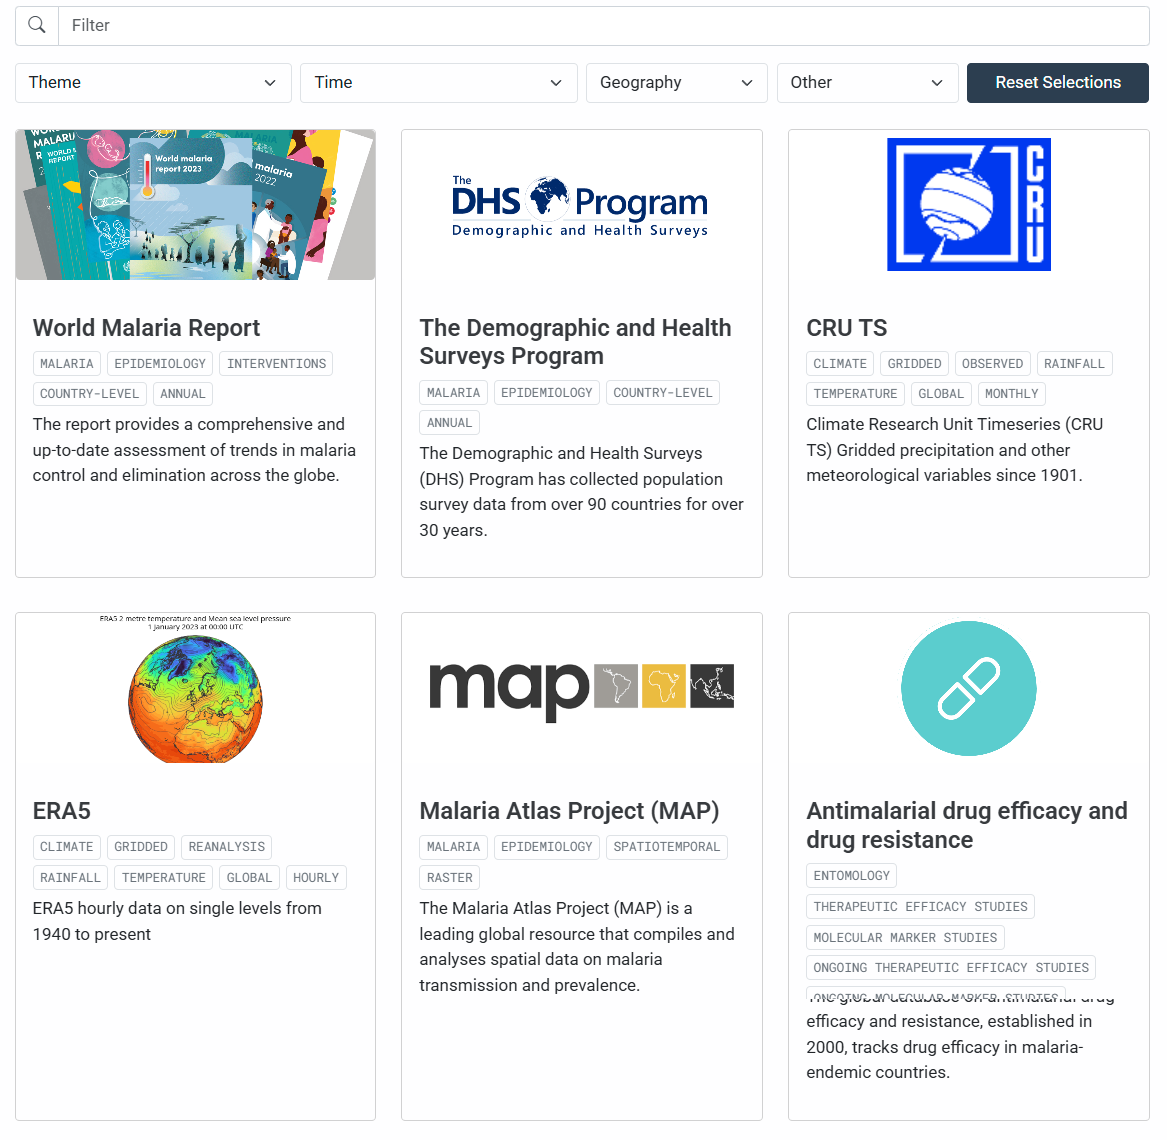Viewport: 1167px width, 1140px height.
Task: Click TEMPERATURE tag on the CRU TS card
Action: [x=855, y=394]
